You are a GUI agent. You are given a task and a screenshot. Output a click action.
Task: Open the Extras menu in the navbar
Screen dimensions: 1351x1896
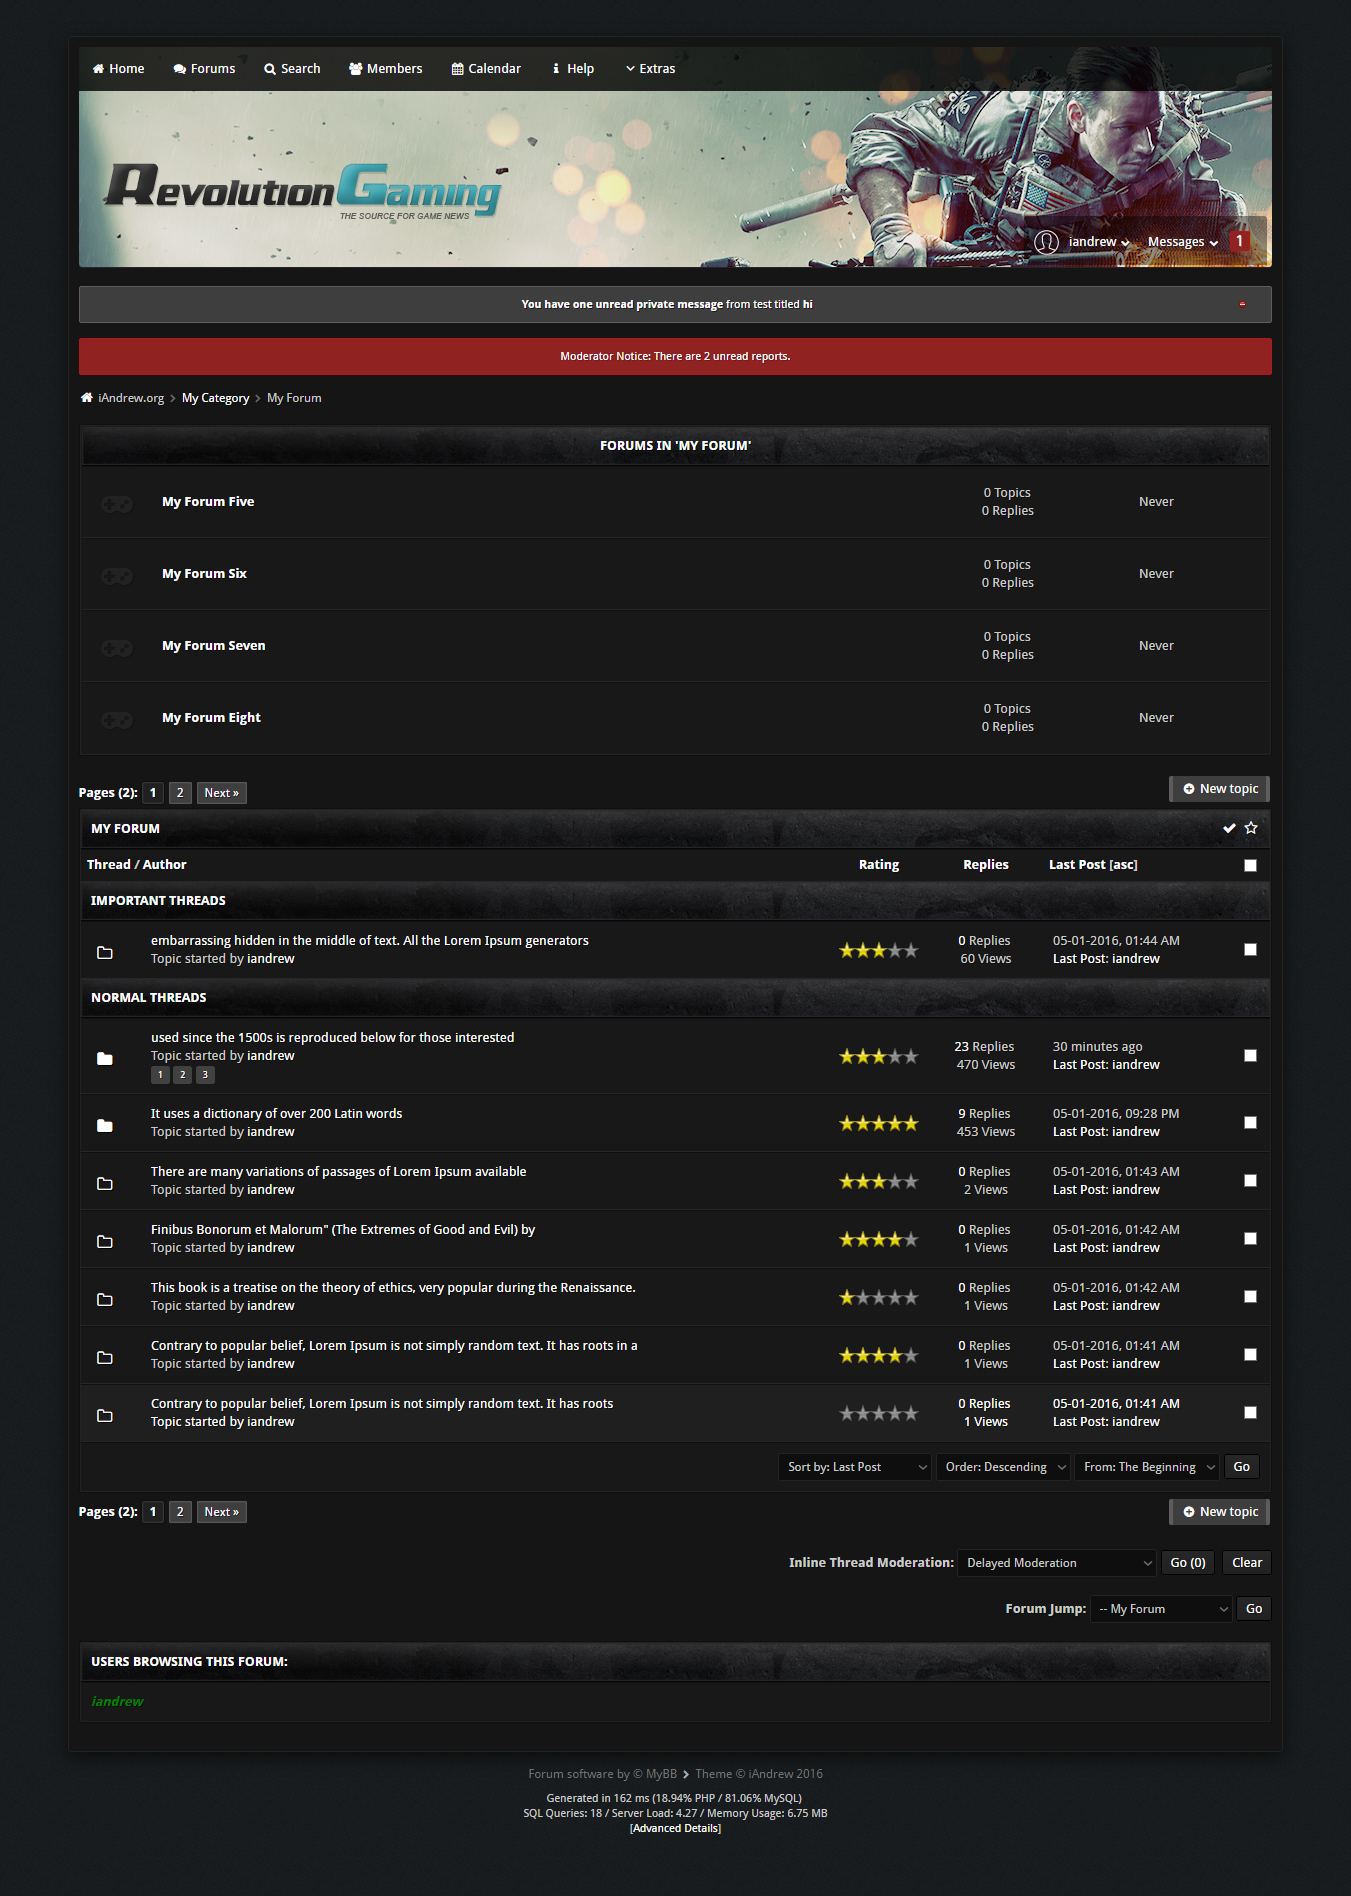(x=650, y=69)
